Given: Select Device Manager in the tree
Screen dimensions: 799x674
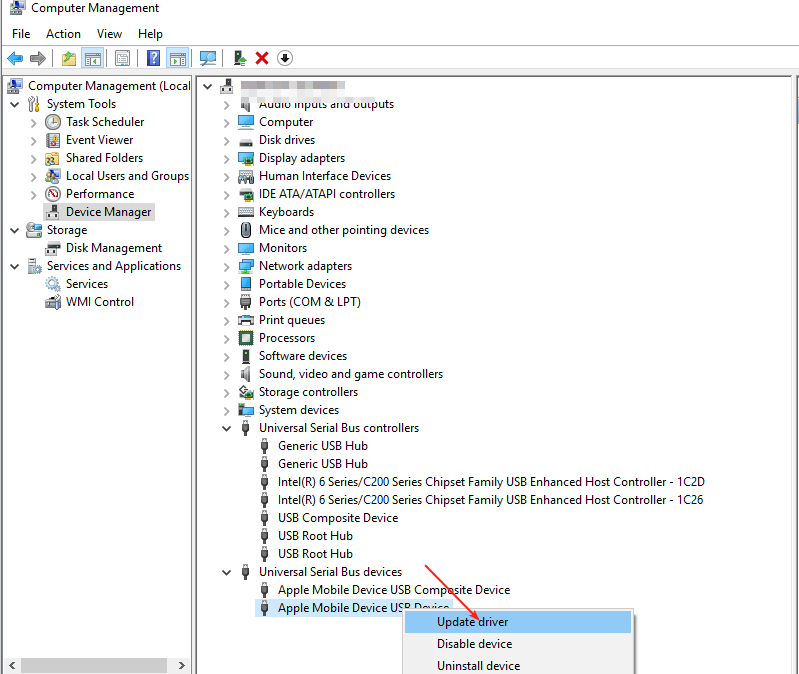Looking at the screenshot, I should pos(108,212).
